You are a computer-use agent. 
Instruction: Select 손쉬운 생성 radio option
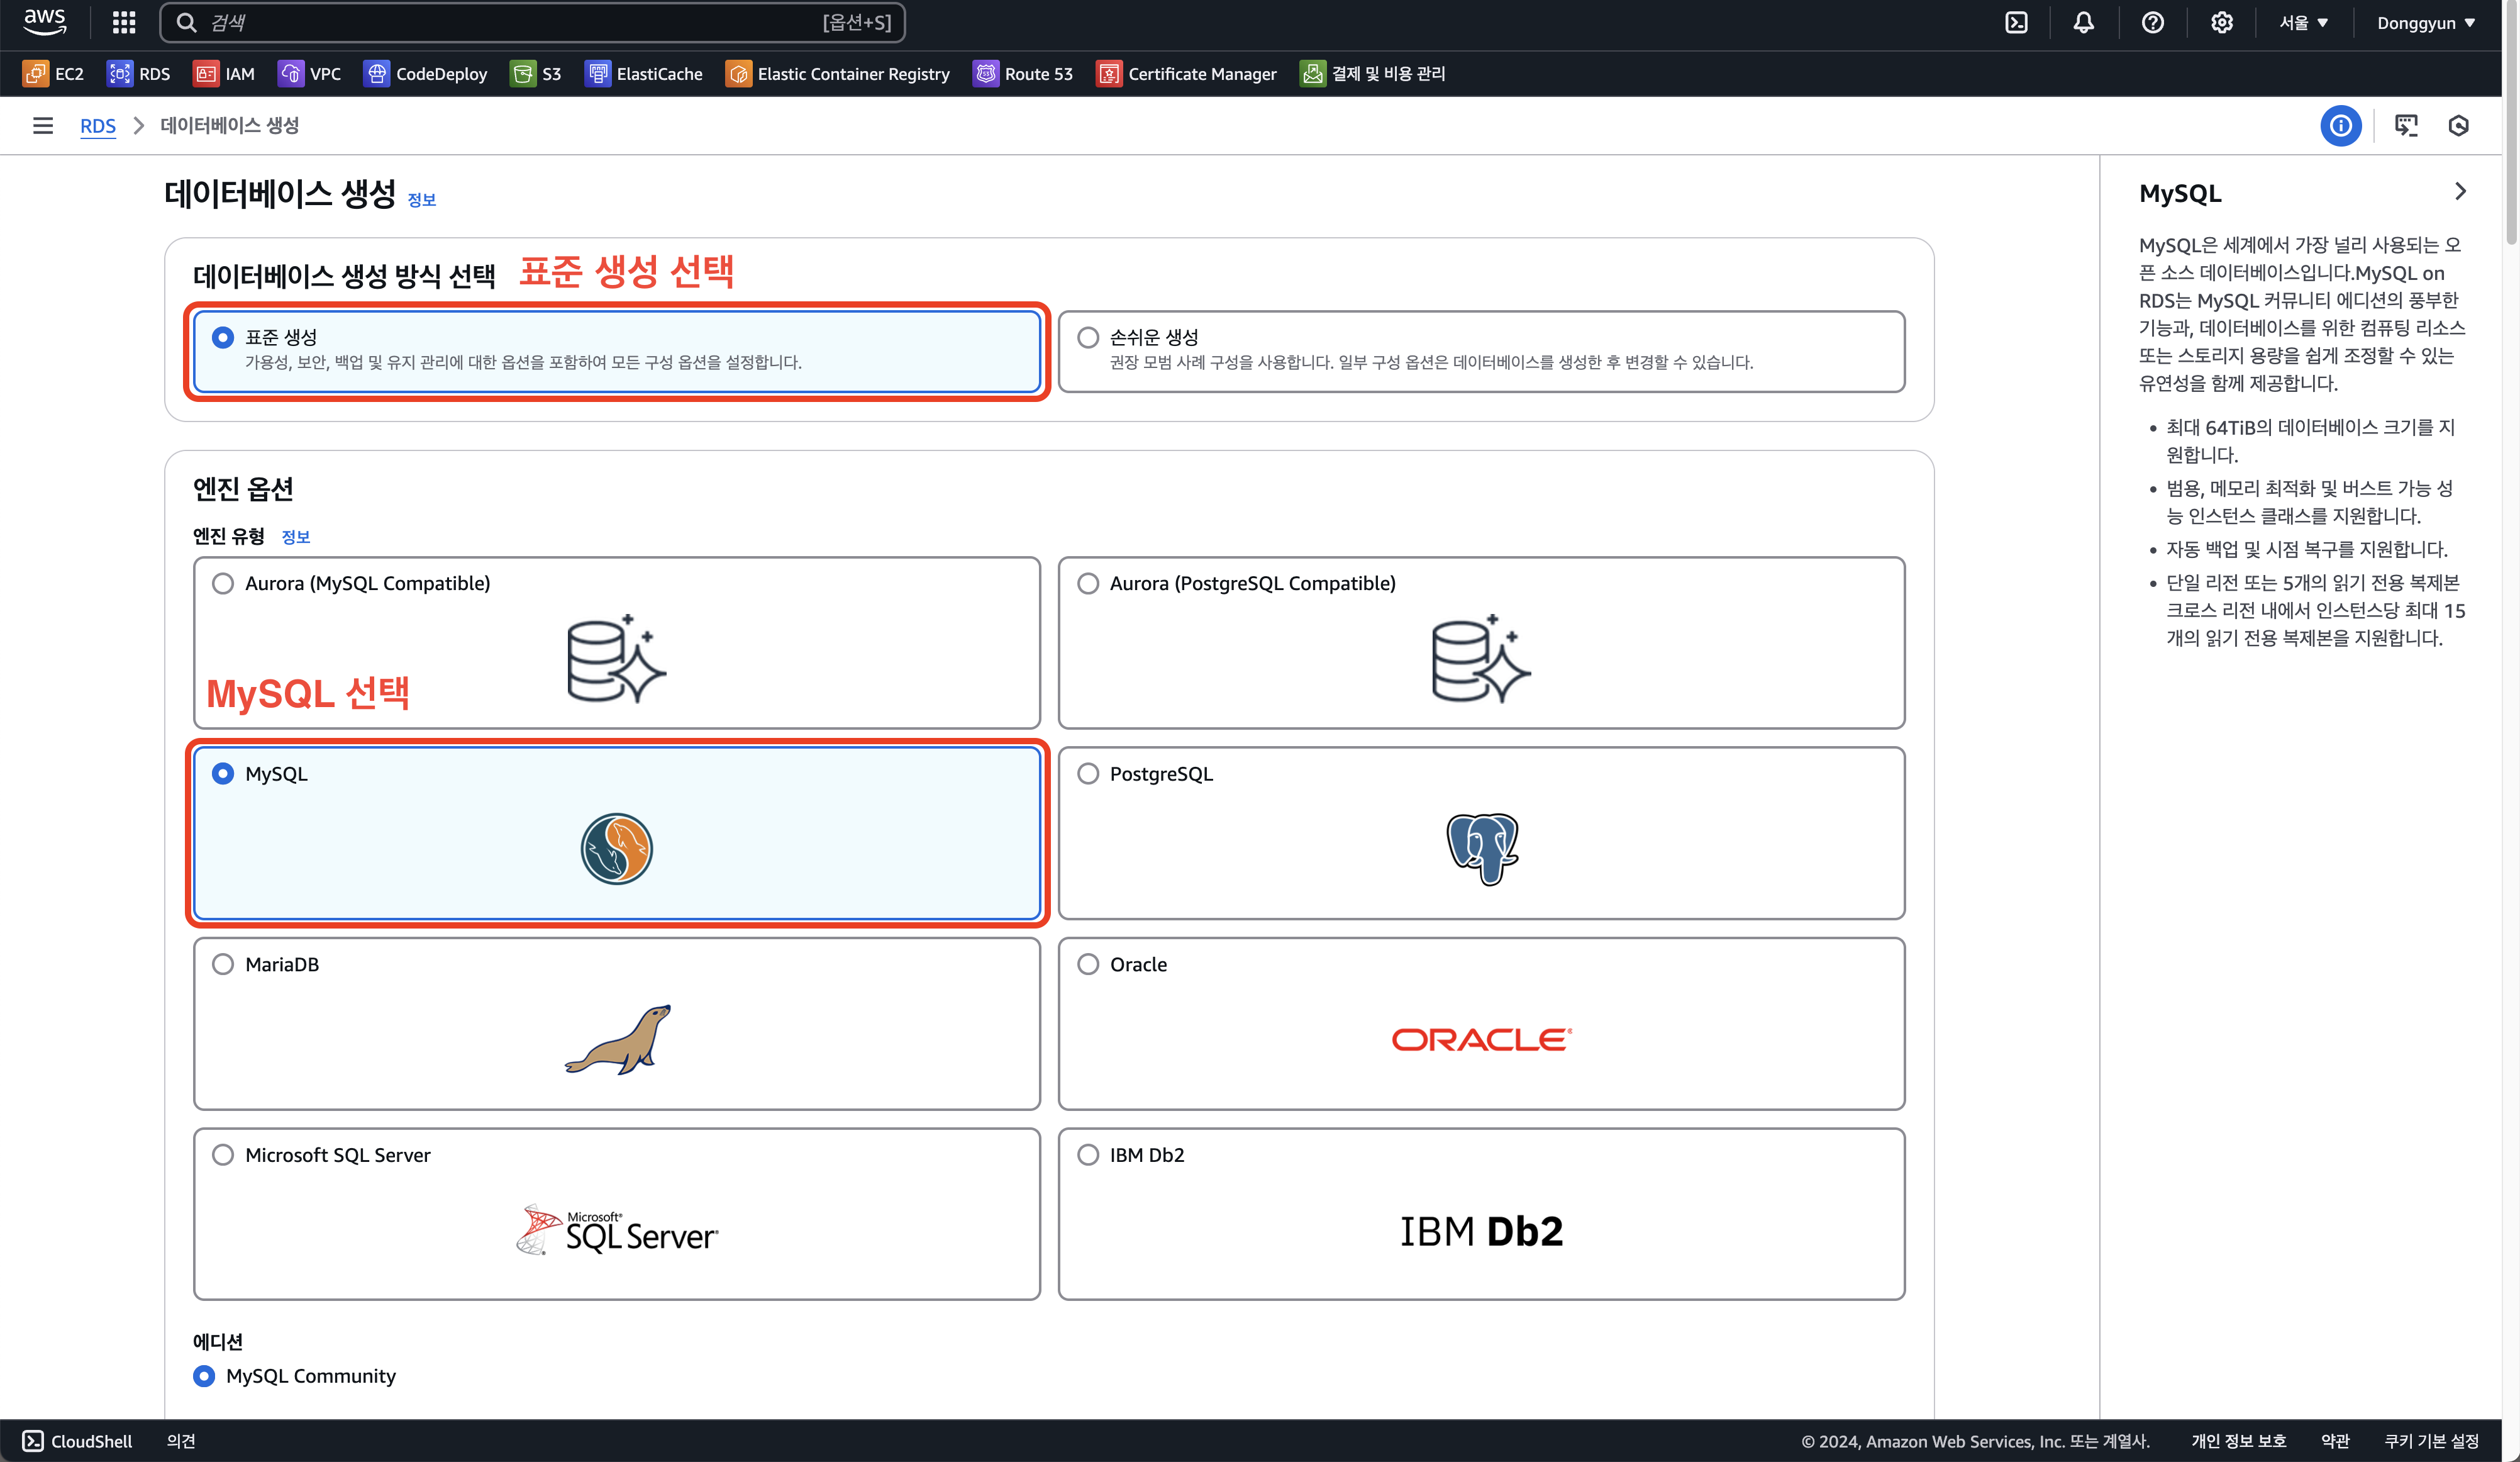1088,338
